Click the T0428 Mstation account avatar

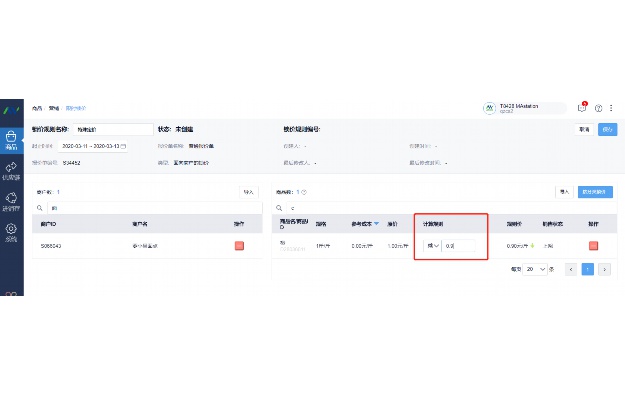point(489,108)
